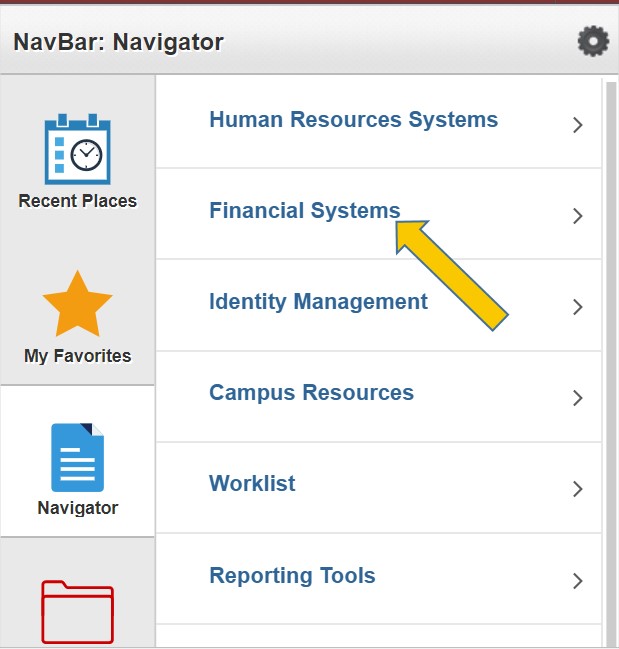
Task: Select the Navigator document icon
Action: click(x=77, y=457)
